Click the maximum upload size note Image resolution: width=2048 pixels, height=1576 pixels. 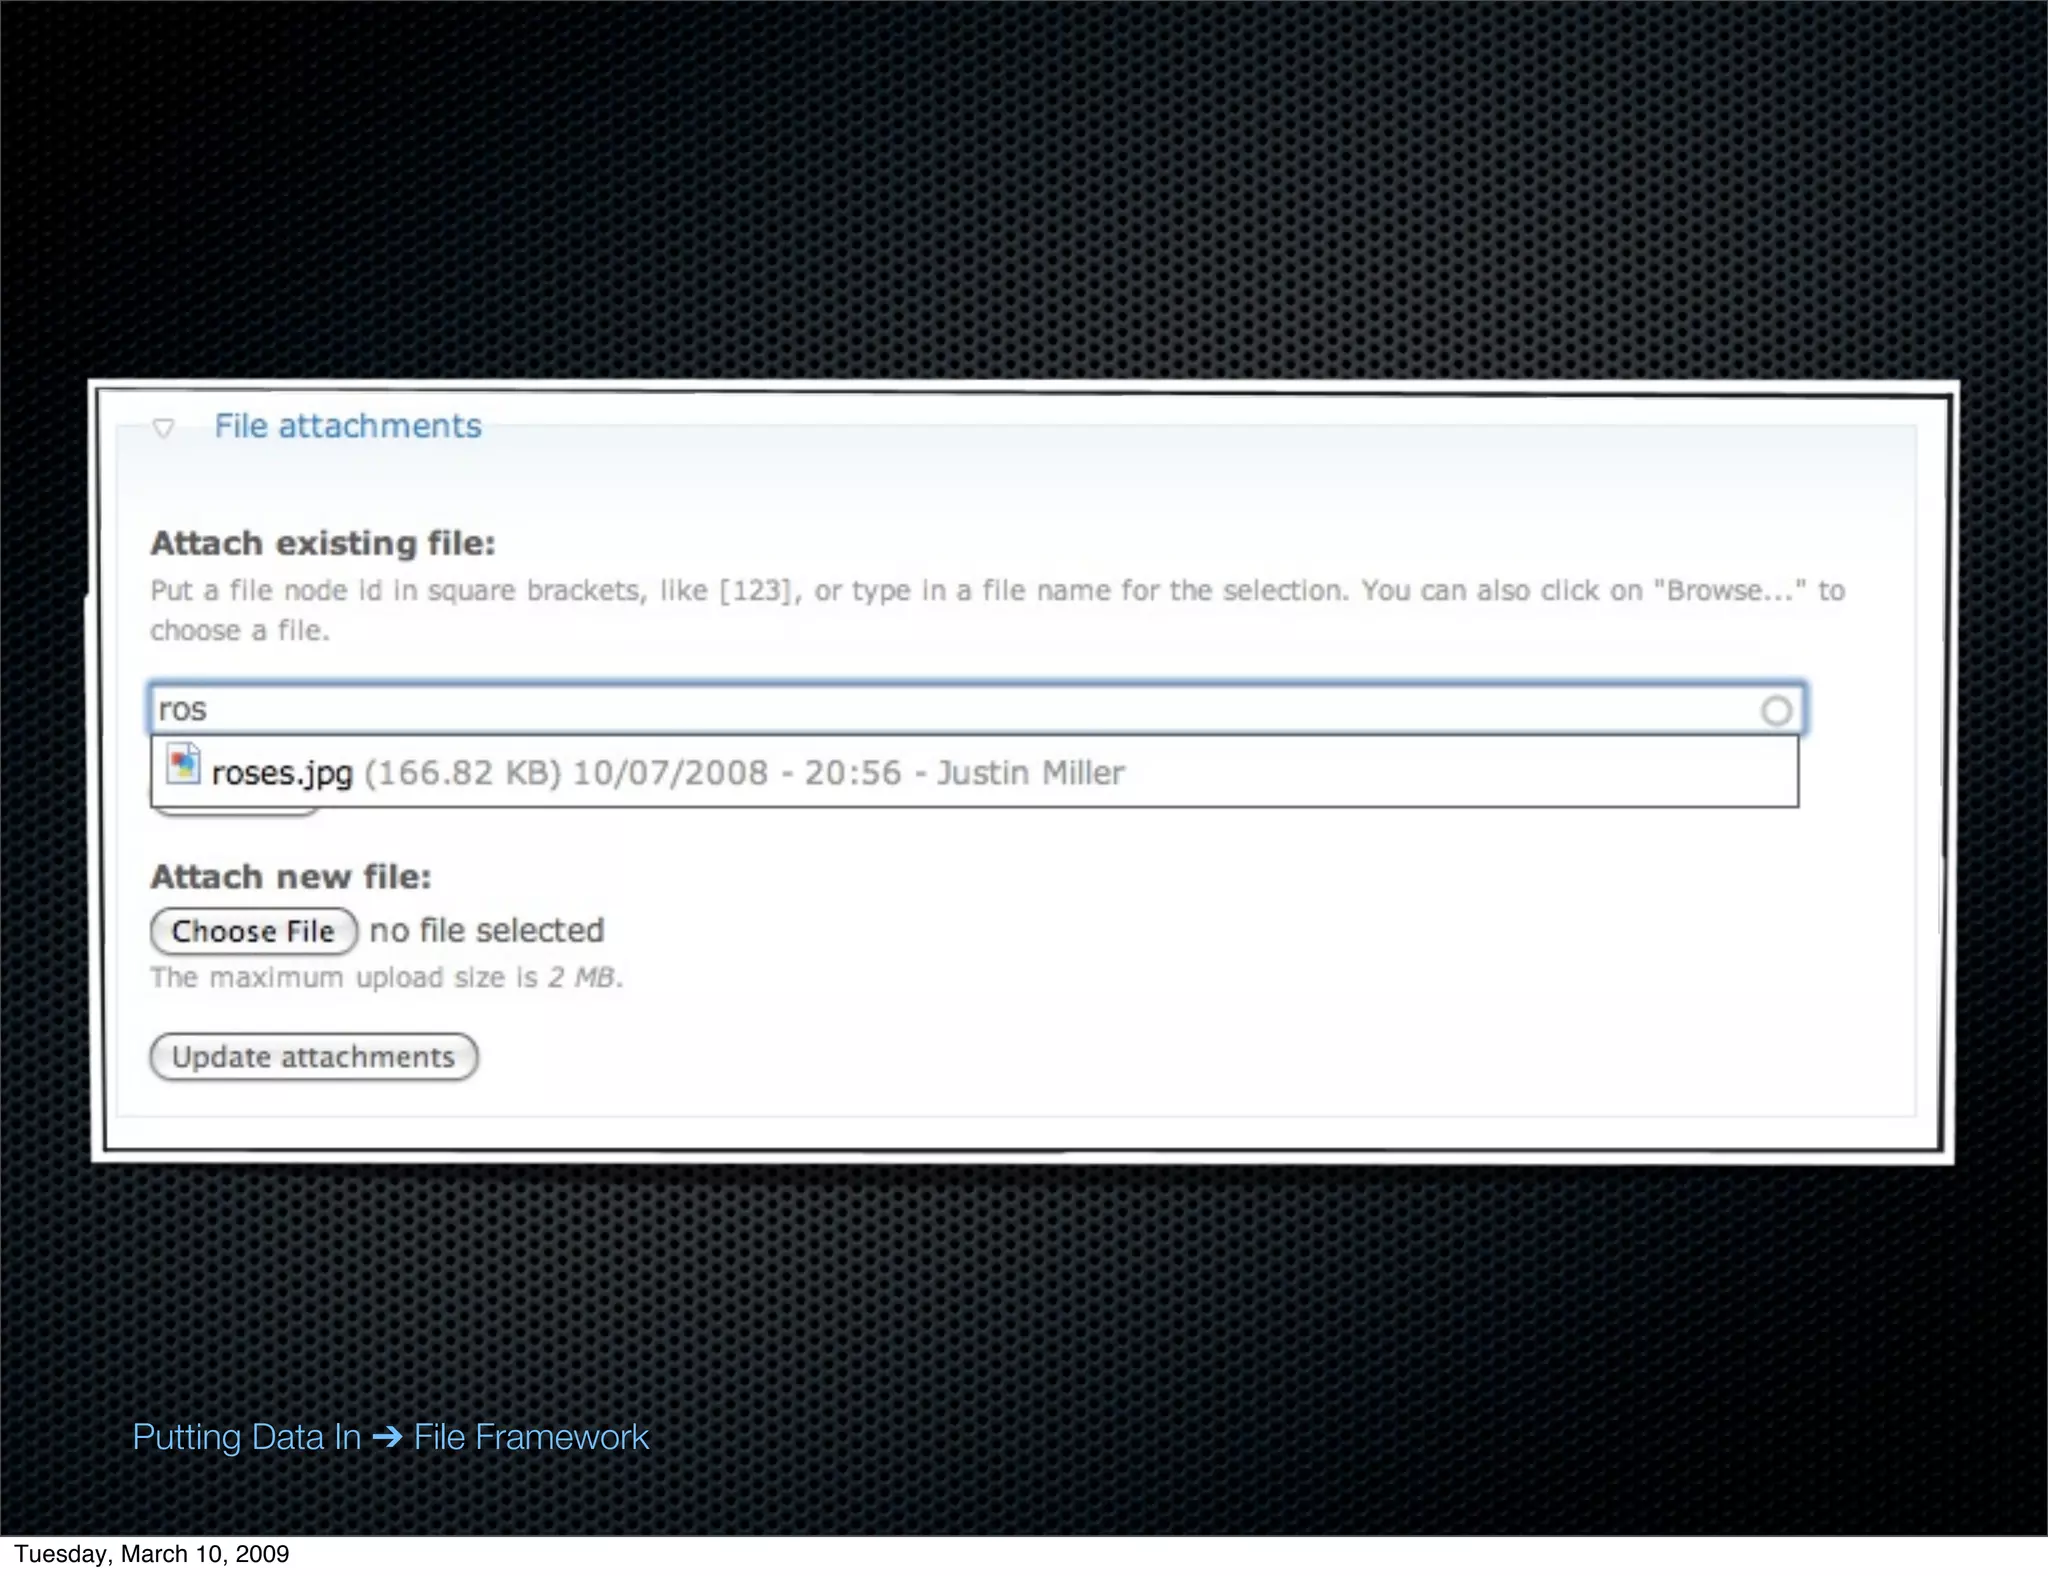click(x=387, y=977)
